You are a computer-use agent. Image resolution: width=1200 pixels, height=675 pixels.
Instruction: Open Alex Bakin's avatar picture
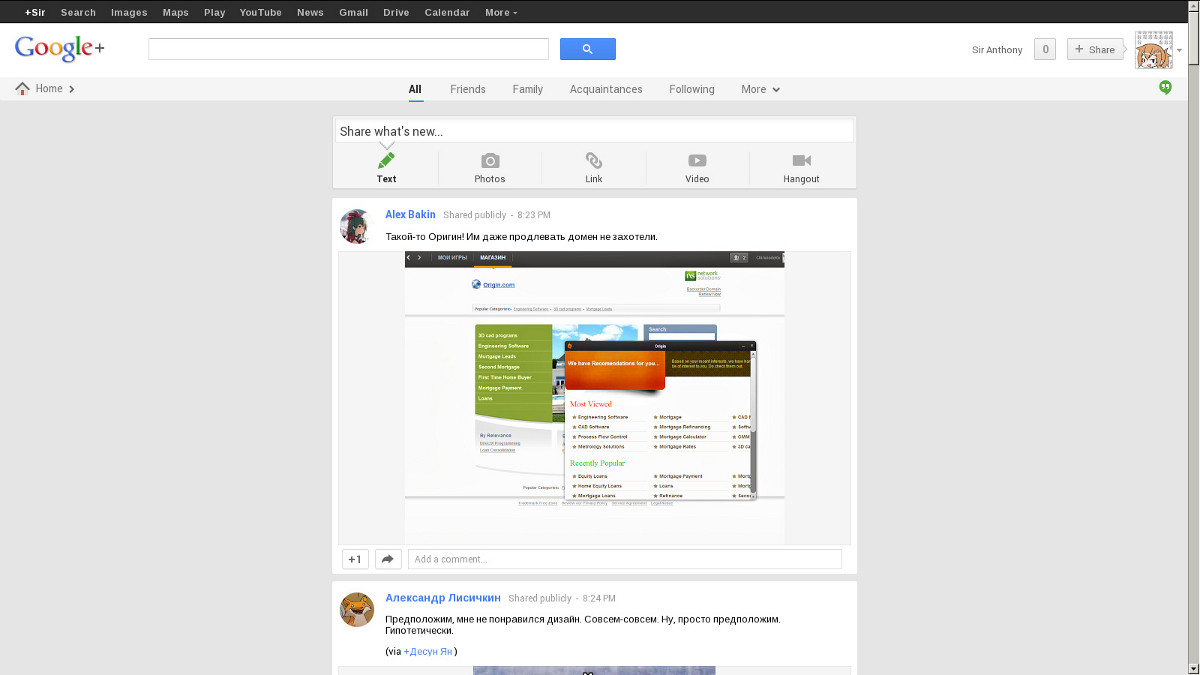point(357,226)
